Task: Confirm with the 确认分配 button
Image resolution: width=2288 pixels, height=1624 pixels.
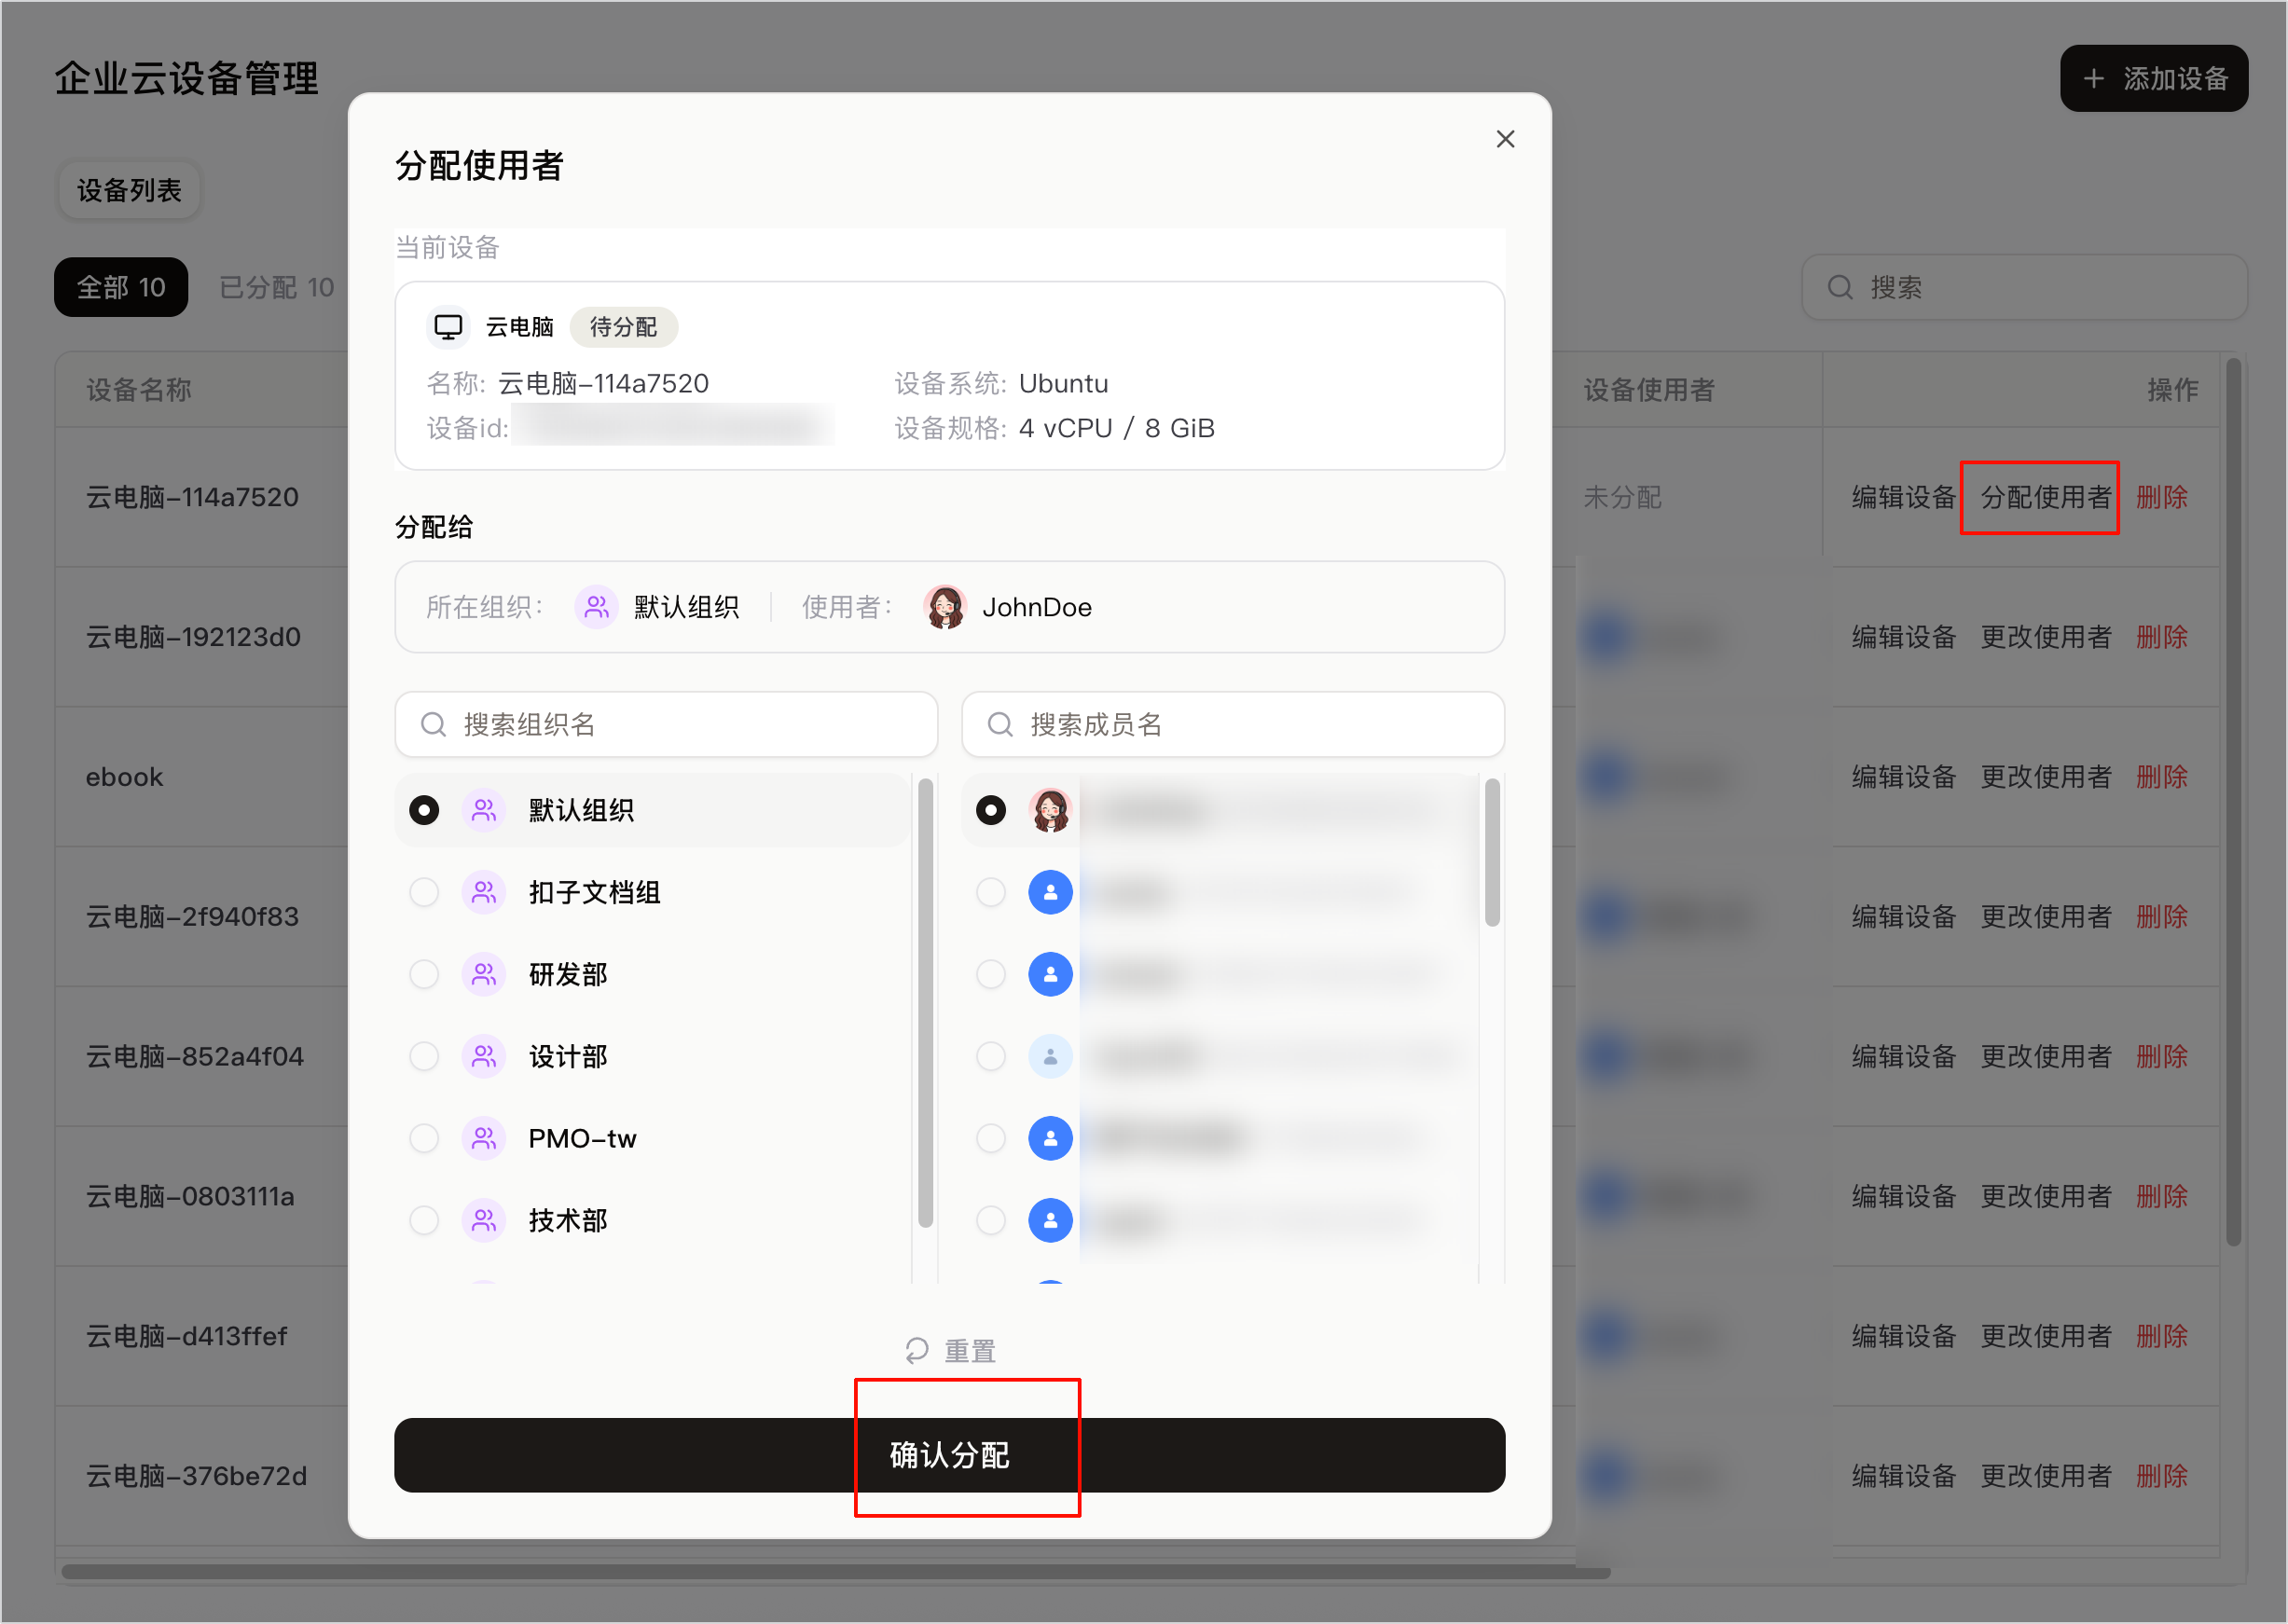Action: point(949,1455)
